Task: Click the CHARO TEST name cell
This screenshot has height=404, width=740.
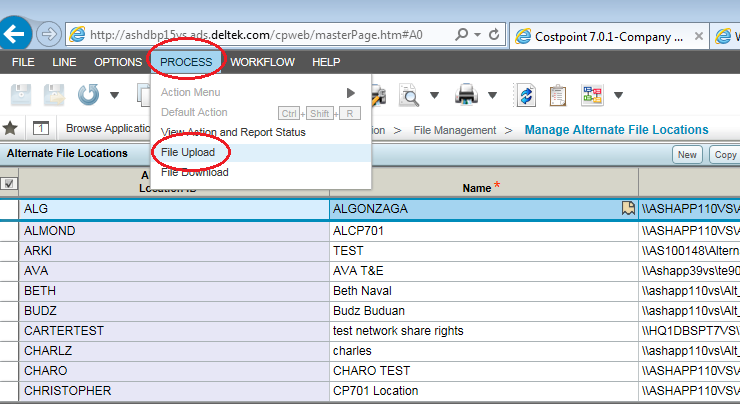Action: [483, 371]
